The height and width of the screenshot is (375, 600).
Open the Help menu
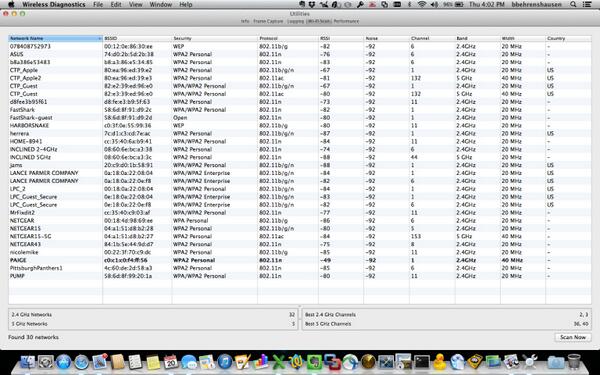[x=186, y=5]
